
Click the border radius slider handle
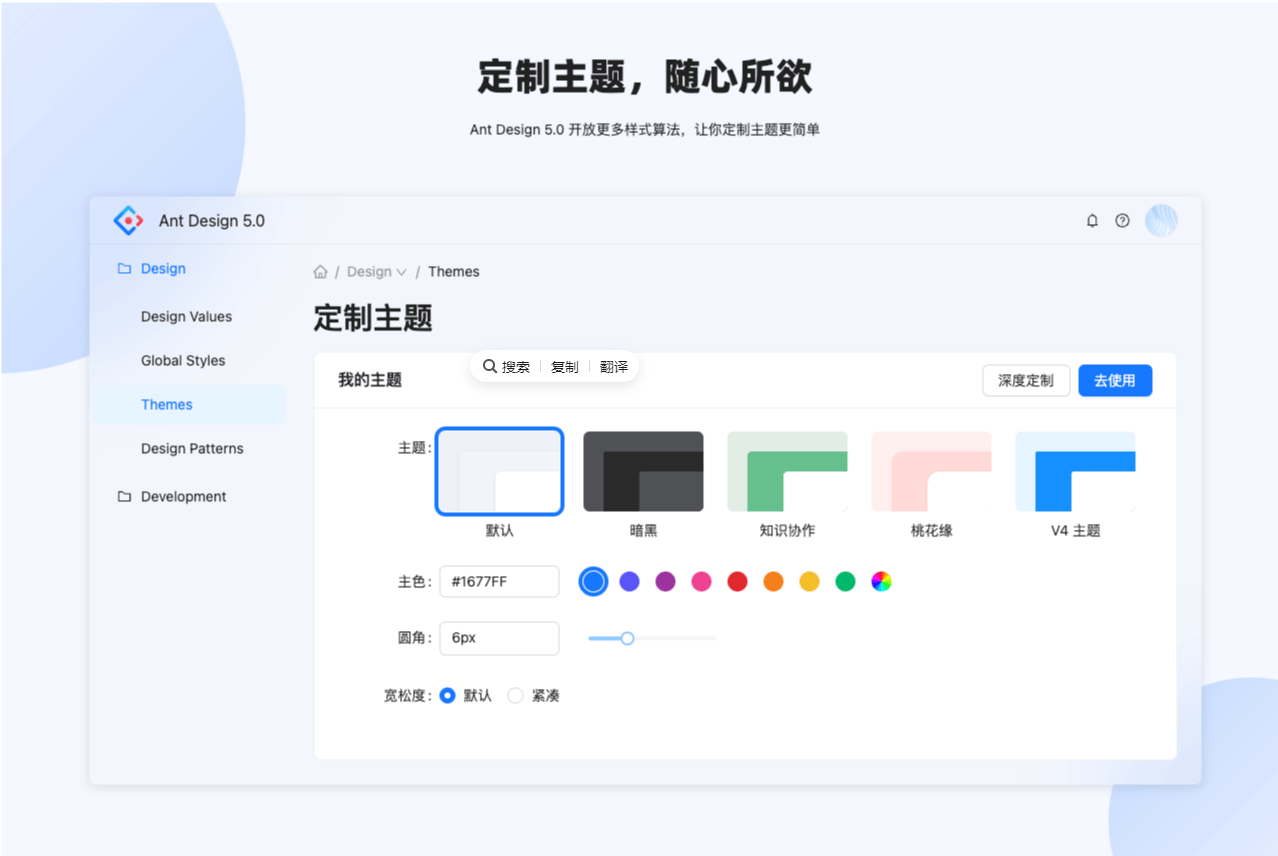(627, 638)
